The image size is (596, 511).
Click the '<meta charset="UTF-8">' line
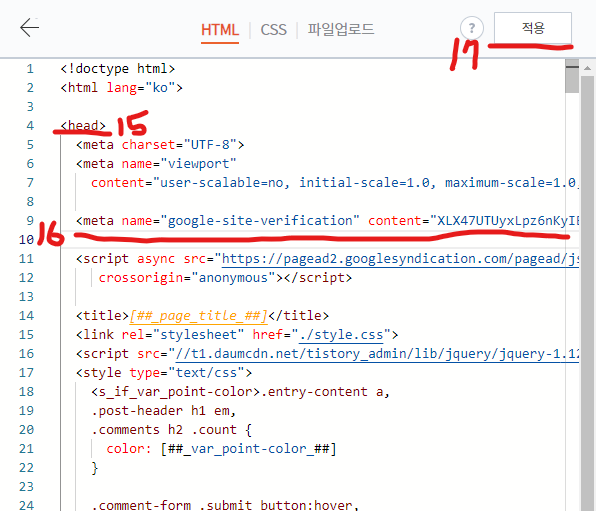160,145
